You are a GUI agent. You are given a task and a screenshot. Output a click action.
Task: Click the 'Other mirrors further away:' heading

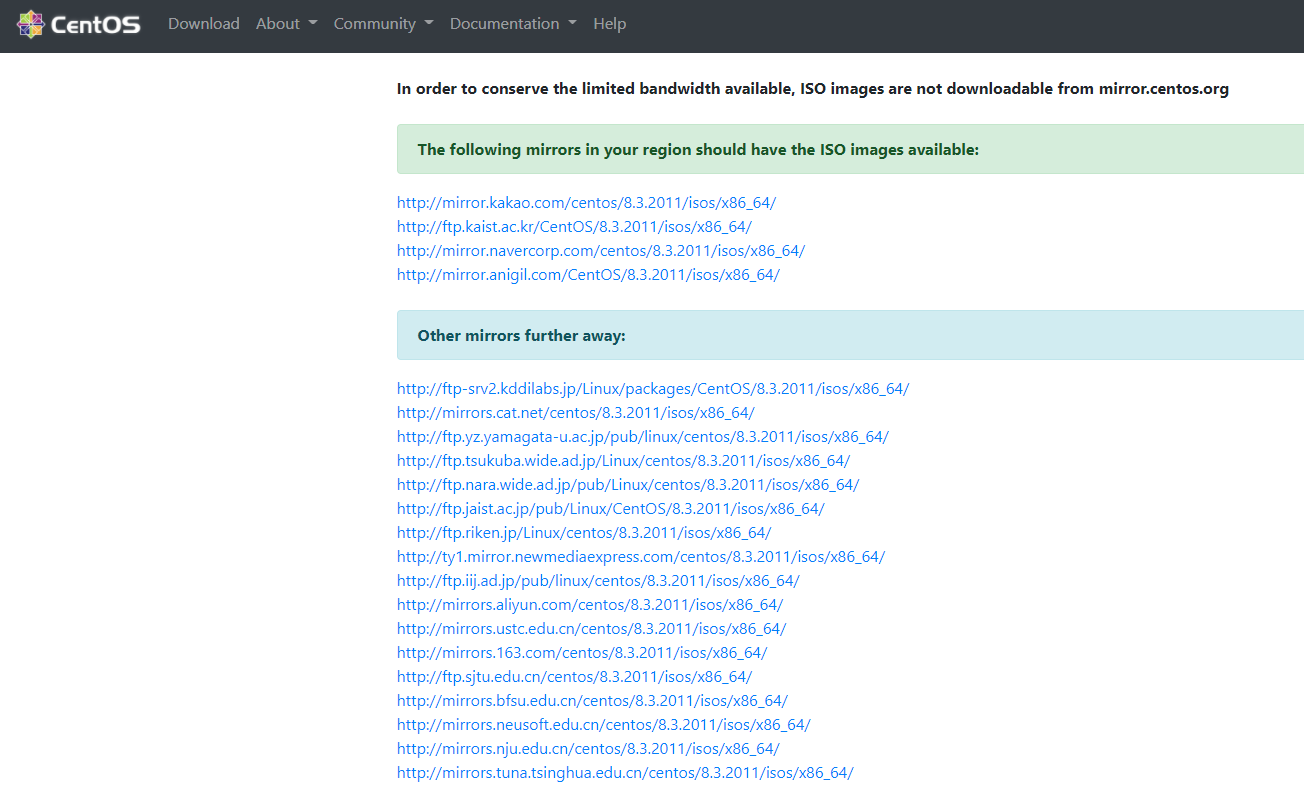521,336
